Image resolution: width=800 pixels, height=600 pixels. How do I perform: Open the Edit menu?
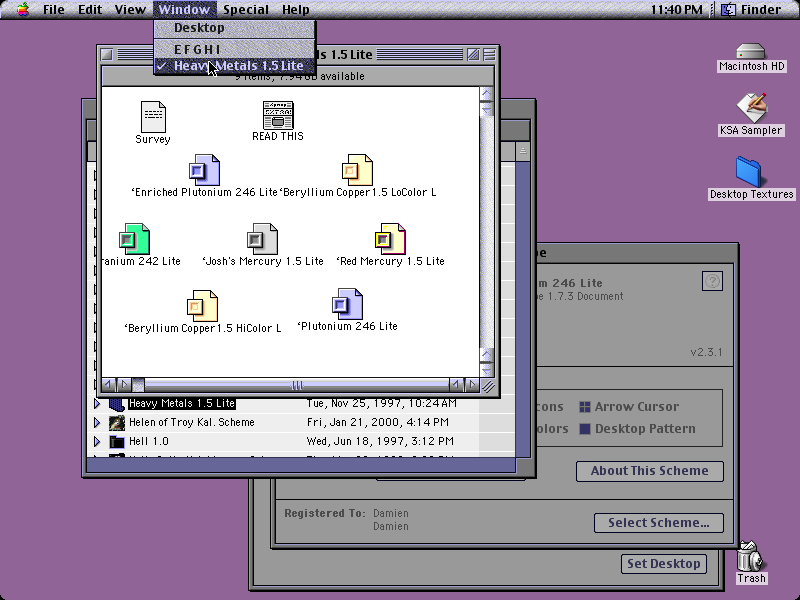tap(90, 9)
